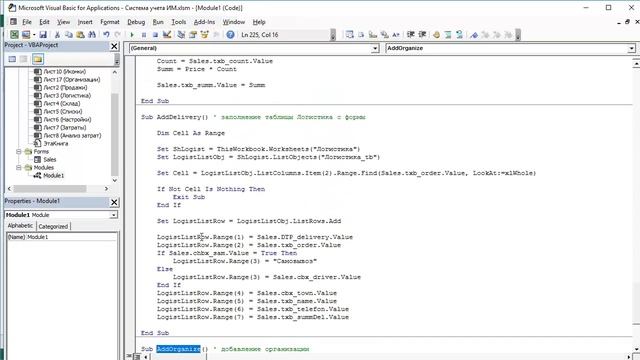
Task: Open the Edit menu
Action: (44, 22)
